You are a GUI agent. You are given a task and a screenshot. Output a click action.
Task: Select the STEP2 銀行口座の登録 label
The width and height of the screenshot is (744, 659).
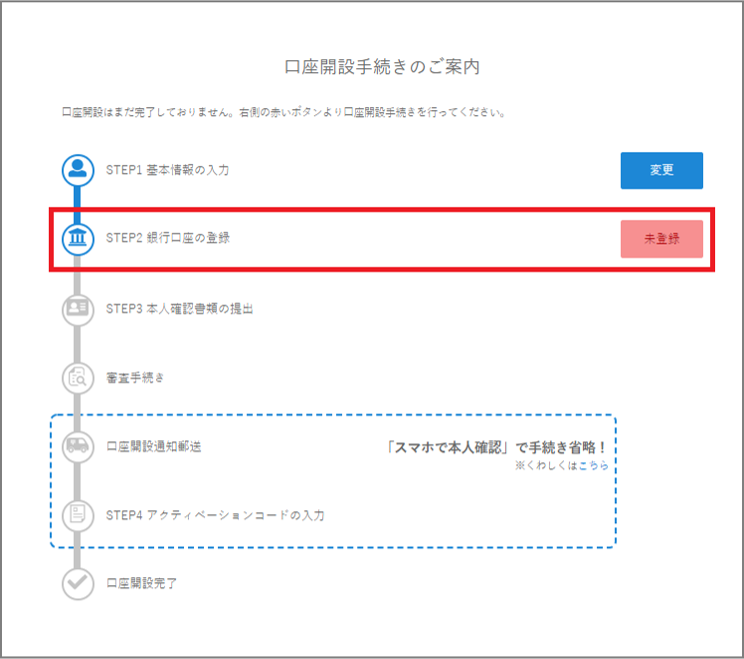167,238
